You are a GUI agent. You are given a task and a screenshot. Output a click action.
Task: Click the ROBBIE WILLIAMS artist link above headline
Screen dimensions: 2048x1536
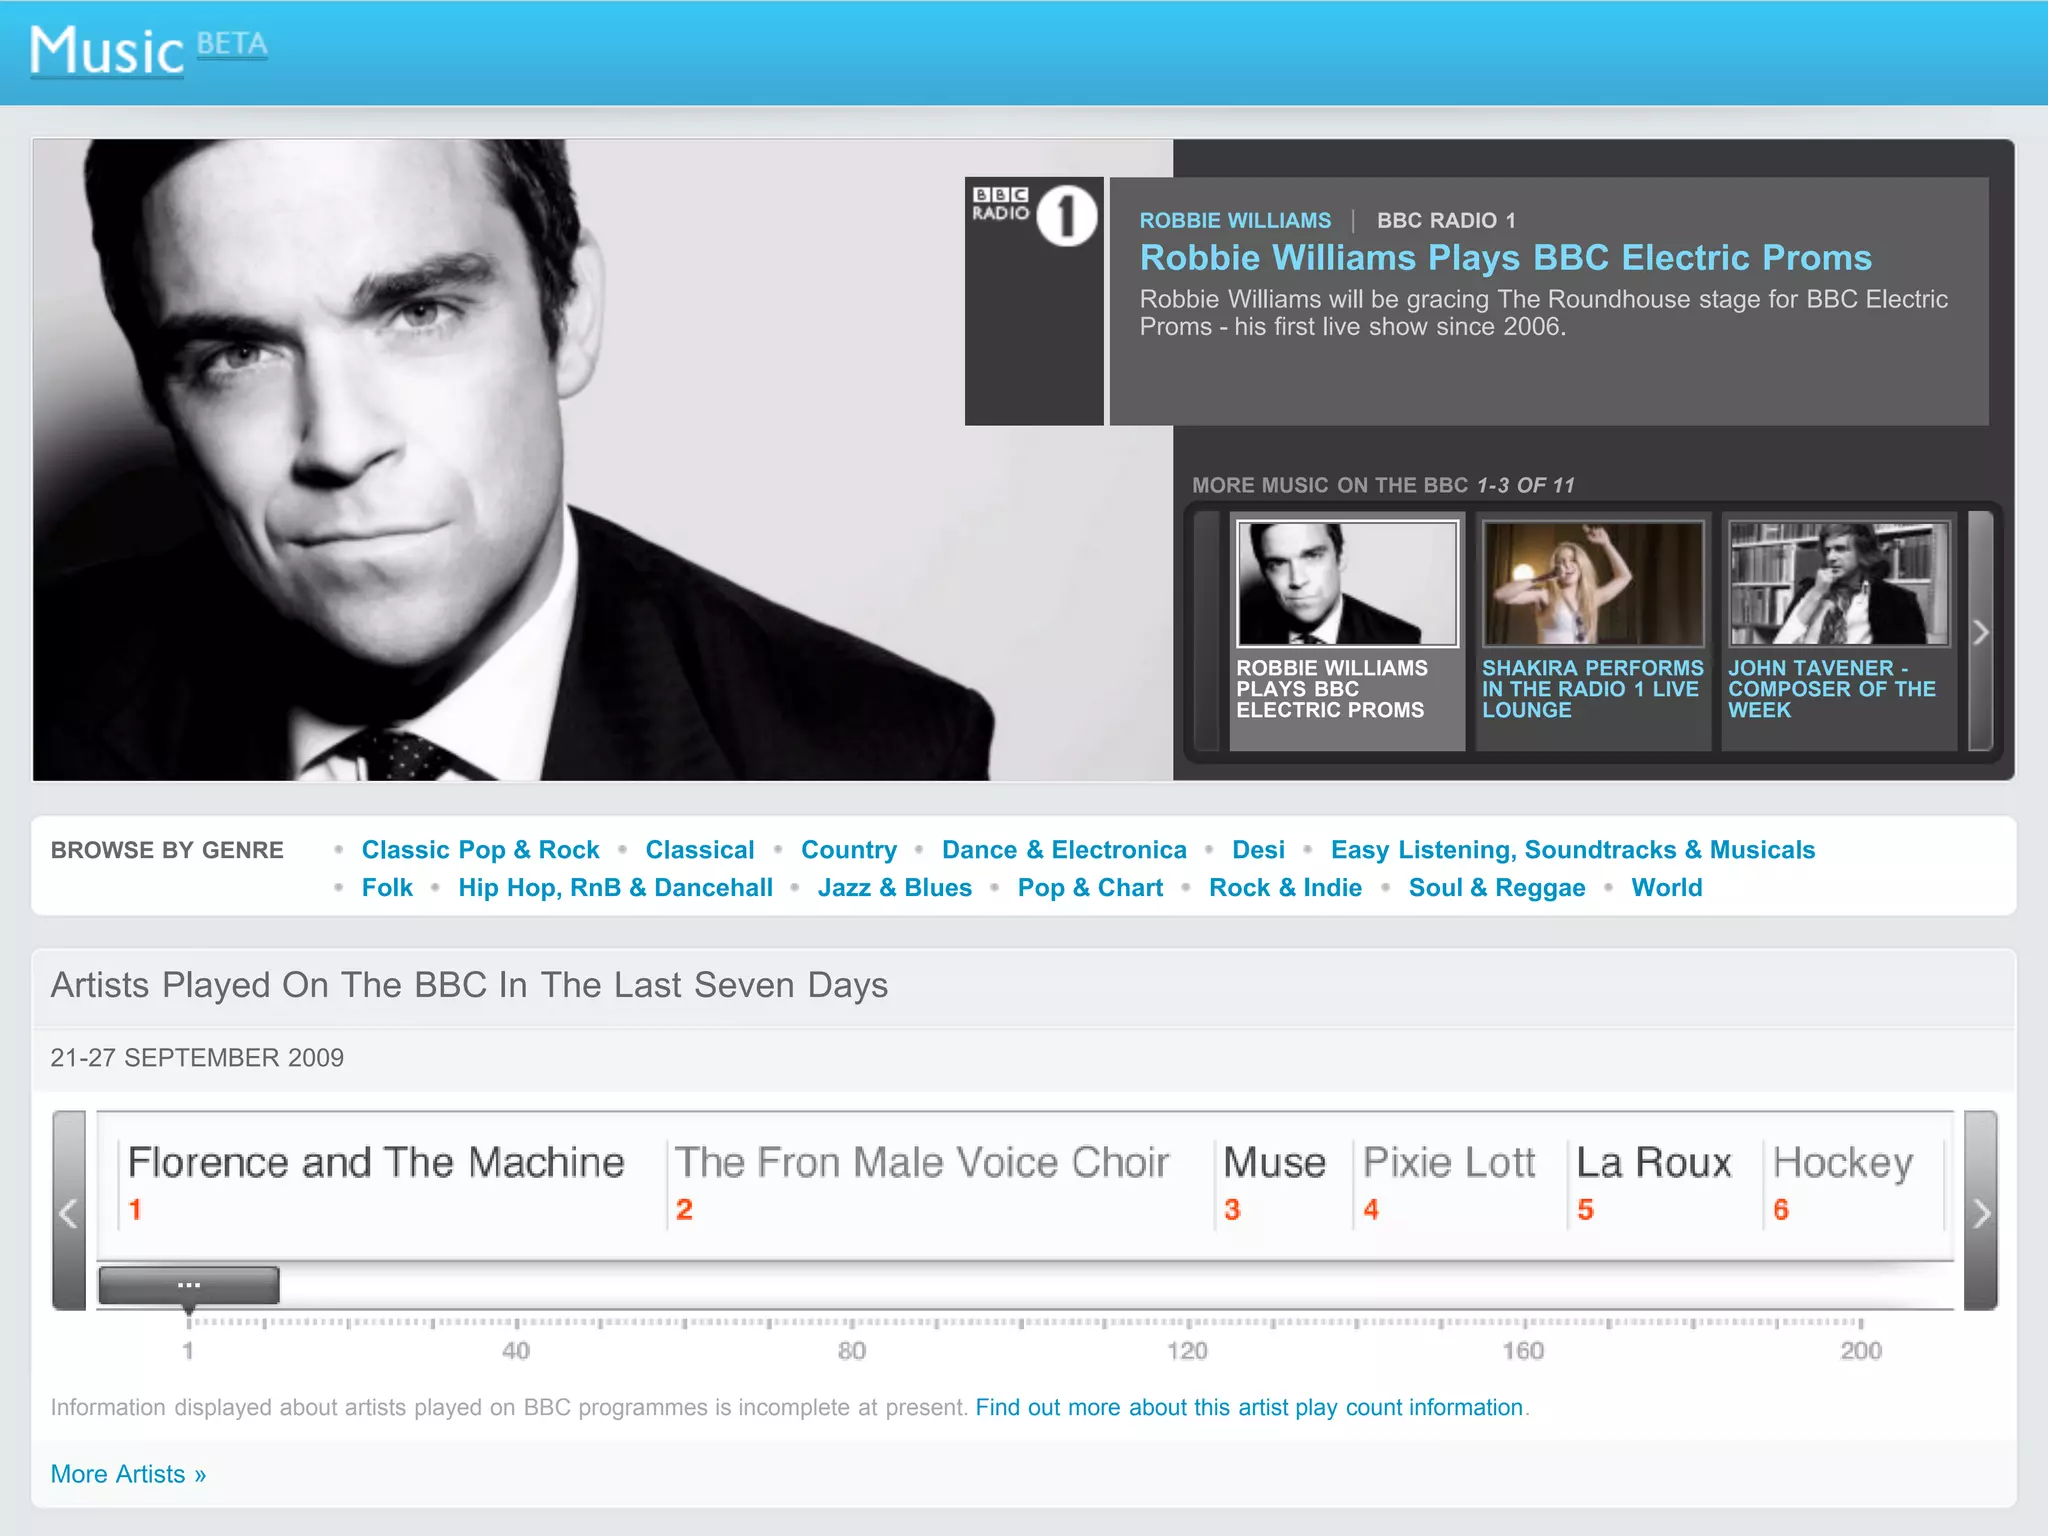1235,221
